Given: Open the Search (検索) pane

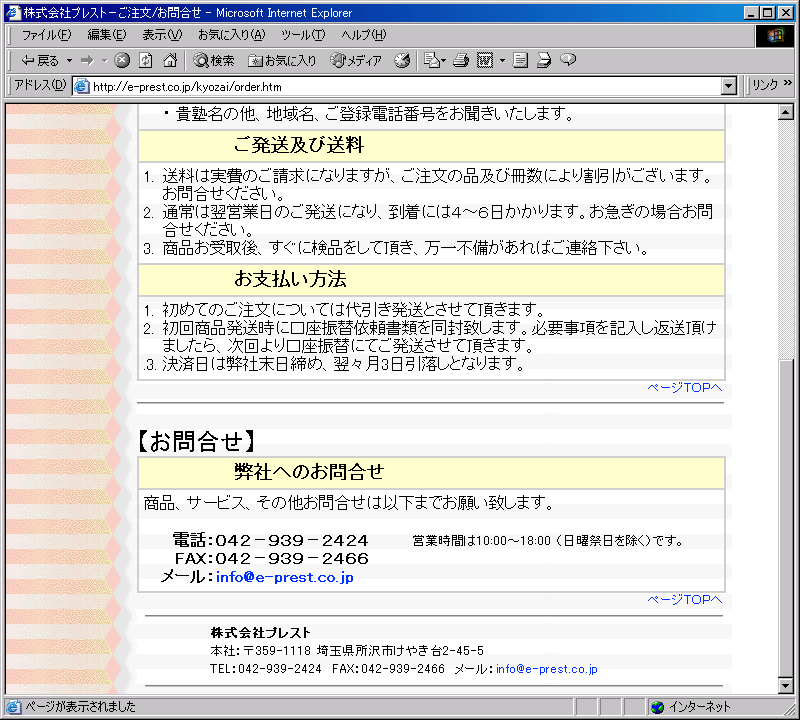Looking at the screenshot, I should click(214, 61).
